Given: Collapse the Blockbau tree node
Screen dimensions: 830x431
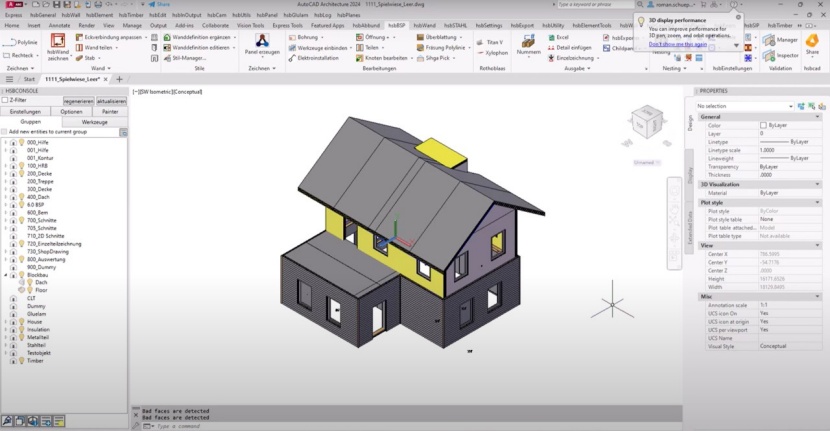Looking at the screenshot, I should click(4, 275).
